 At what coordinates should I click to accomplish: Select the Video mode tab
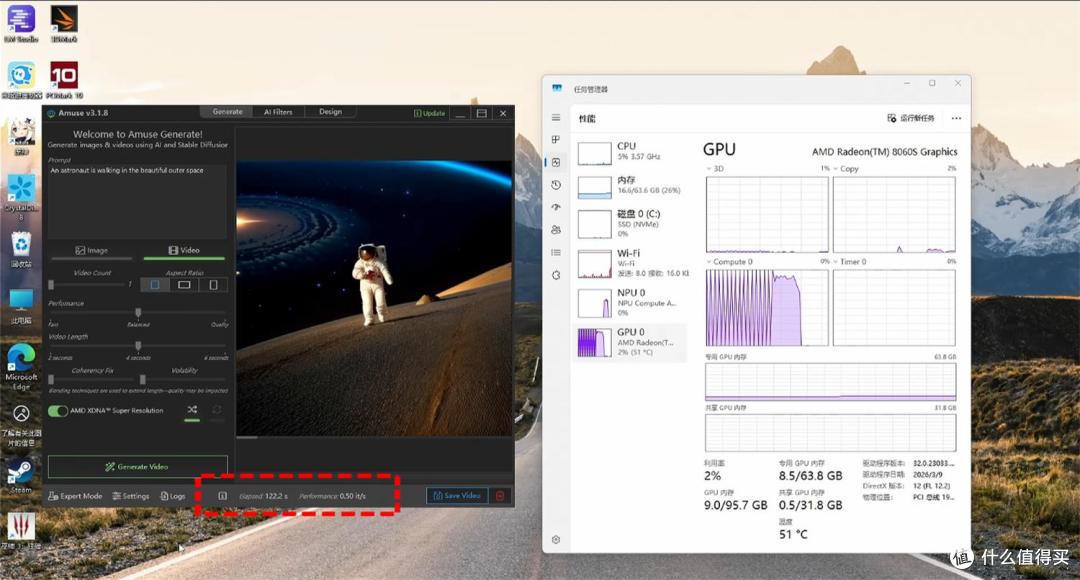tap(184, 251)
